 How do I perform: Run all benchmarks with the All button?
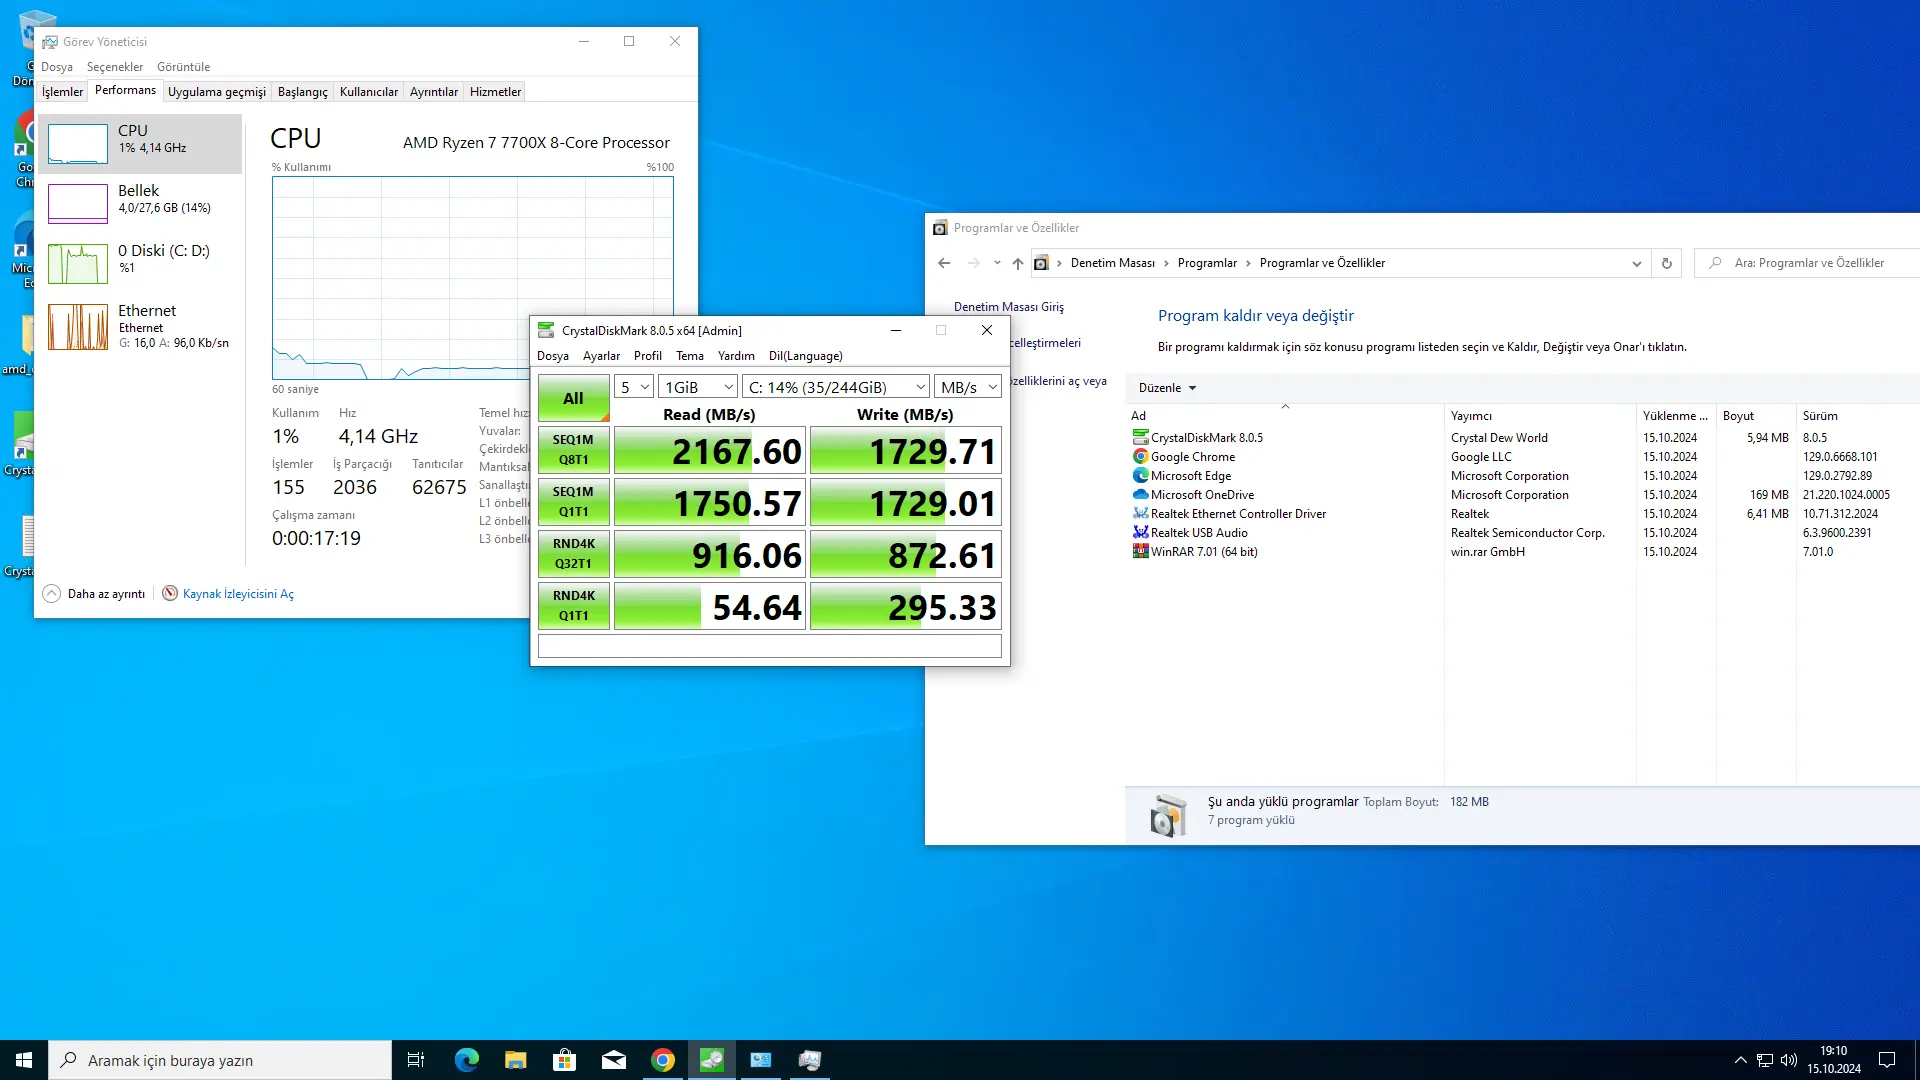point(574,398)
